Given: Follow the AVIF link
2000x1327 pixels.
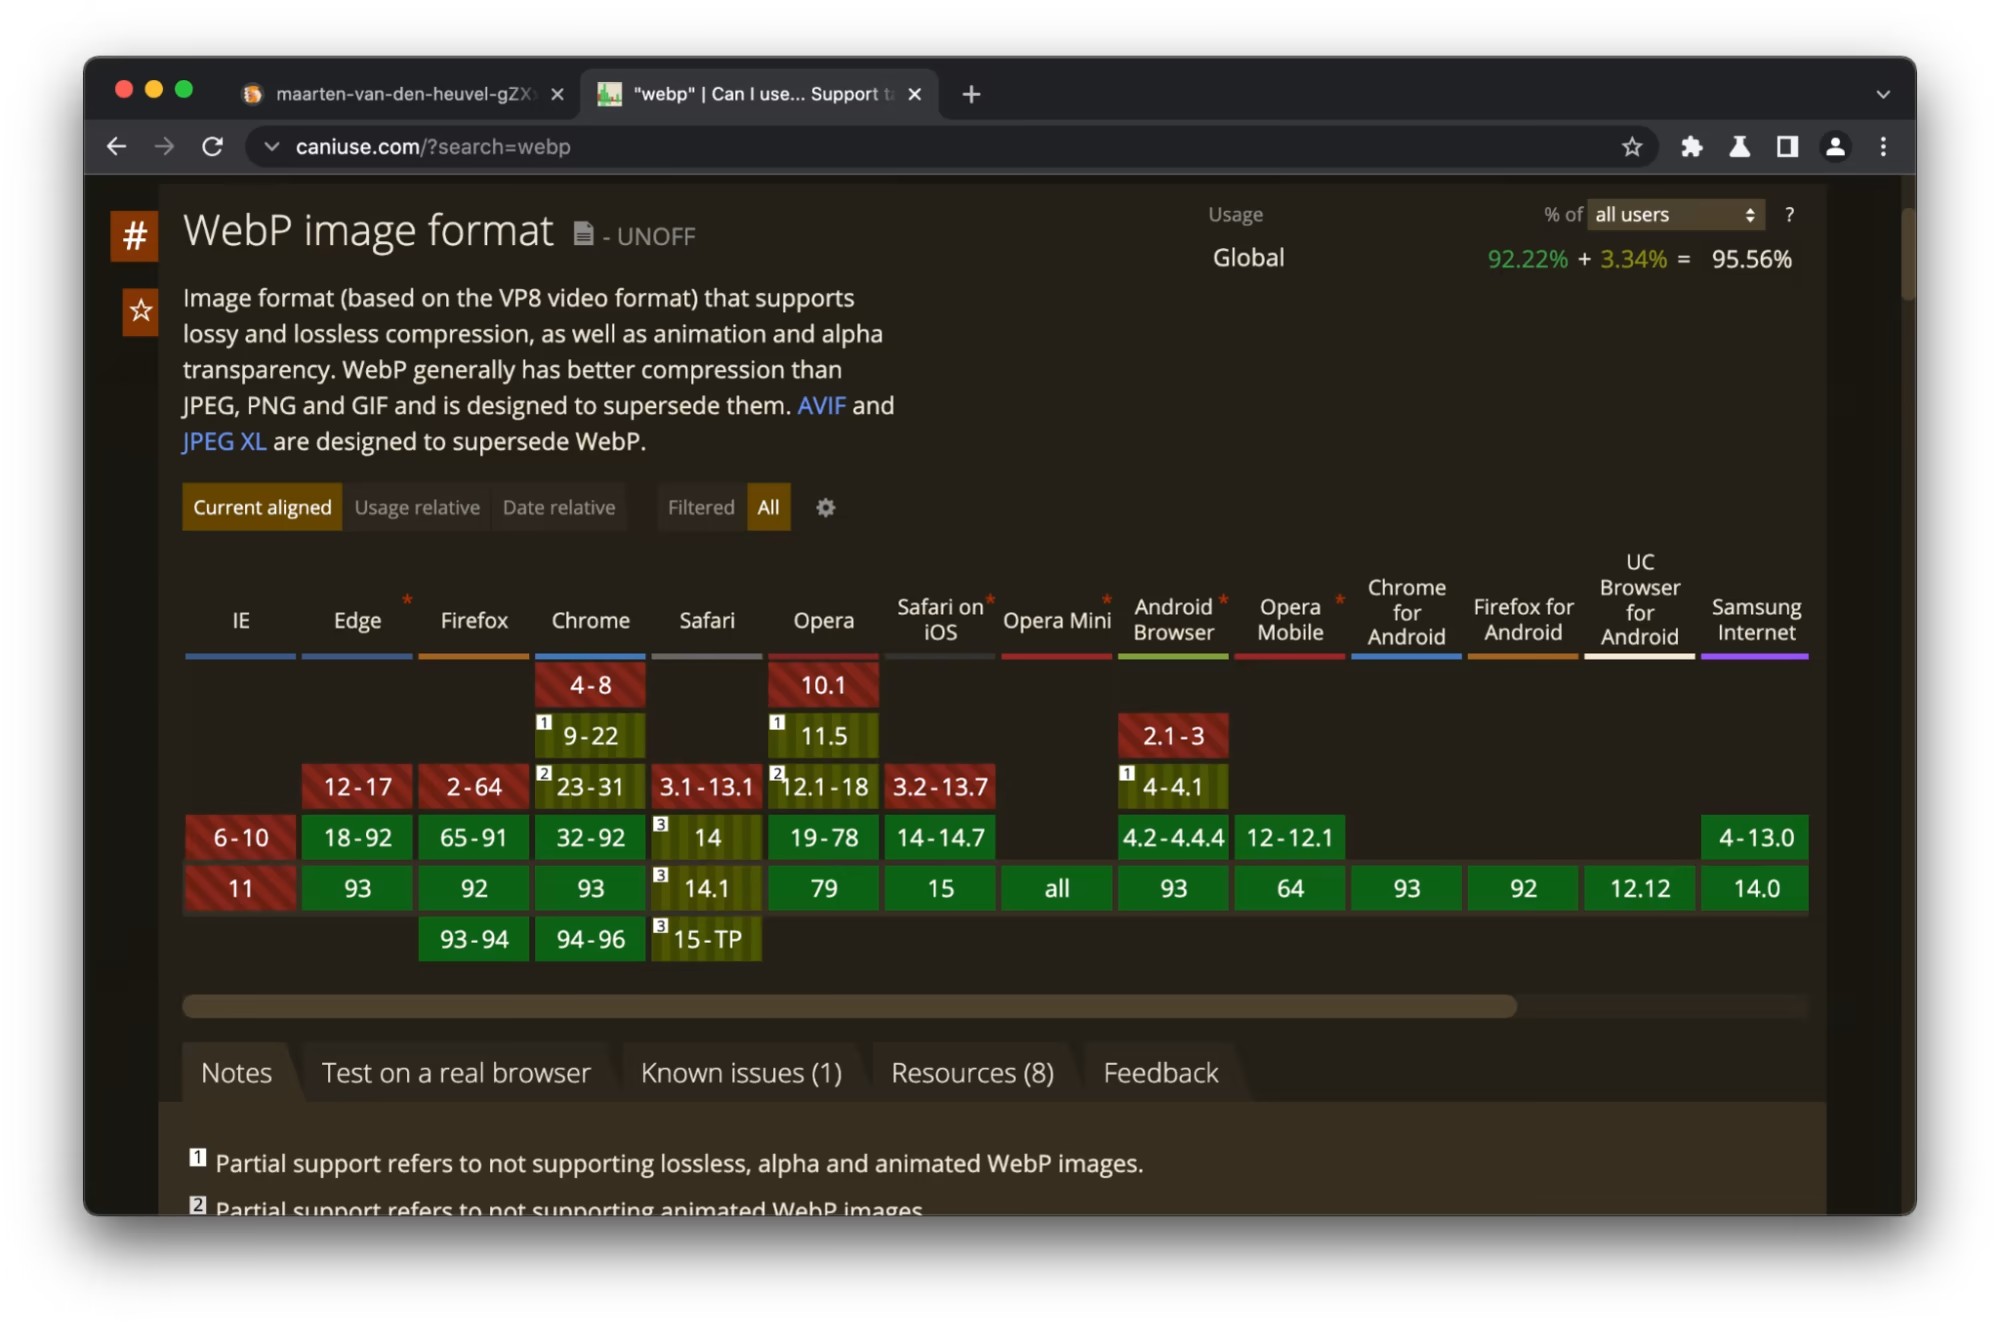Looking at the screenshot, I should click(821, 406).
